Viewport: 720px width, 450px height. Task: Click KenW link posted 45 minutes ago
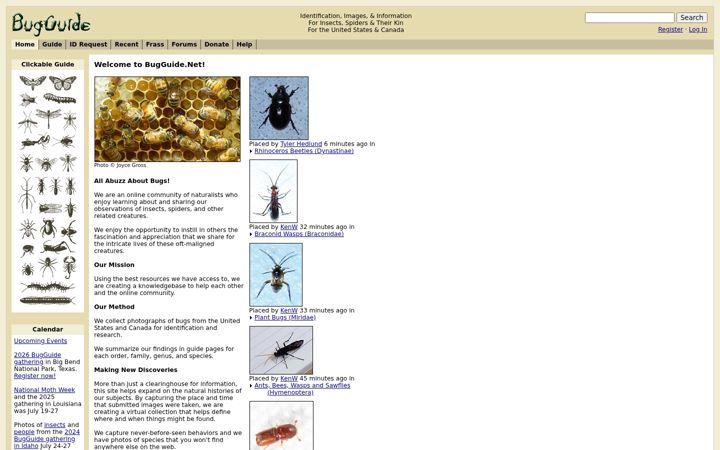pos(289,378)
